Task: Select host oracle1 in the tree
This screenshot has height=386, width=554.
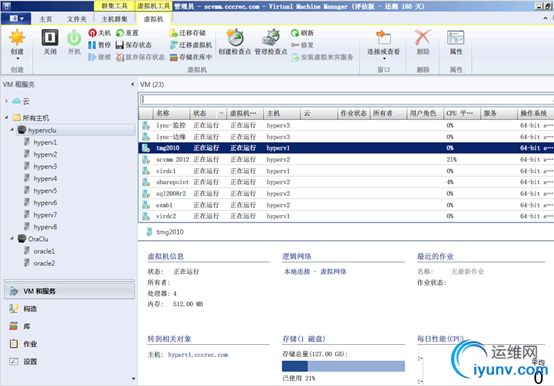Action: tap(44, 251)
